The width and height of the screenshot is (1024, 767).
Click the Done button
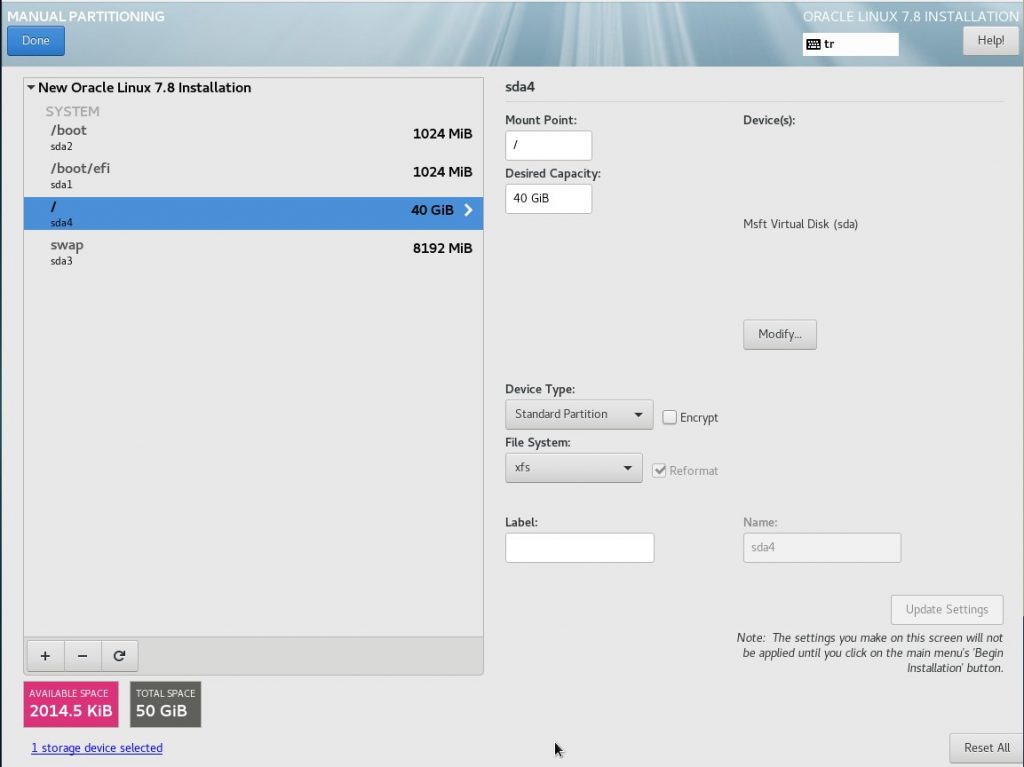pos(36,41)
